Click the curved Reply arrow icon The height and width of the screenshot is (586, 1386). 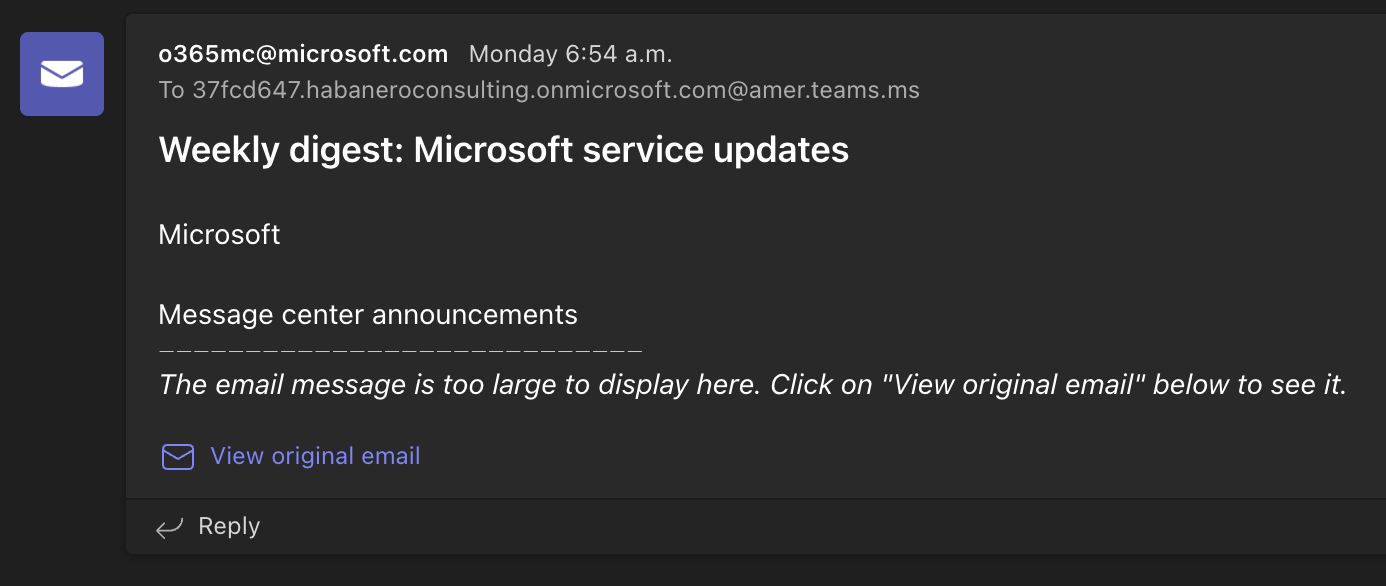coord(170,527)
